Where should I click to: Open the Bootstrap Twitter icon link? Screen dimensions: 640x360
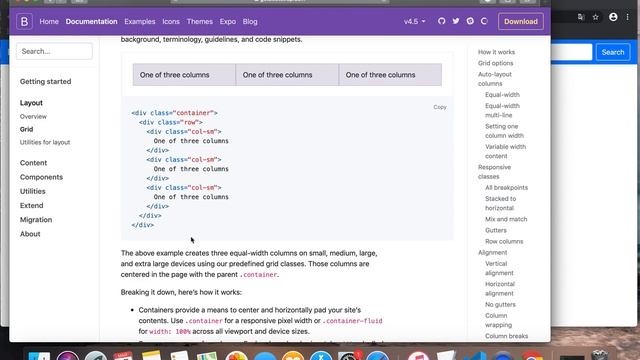tap(456, 21)
